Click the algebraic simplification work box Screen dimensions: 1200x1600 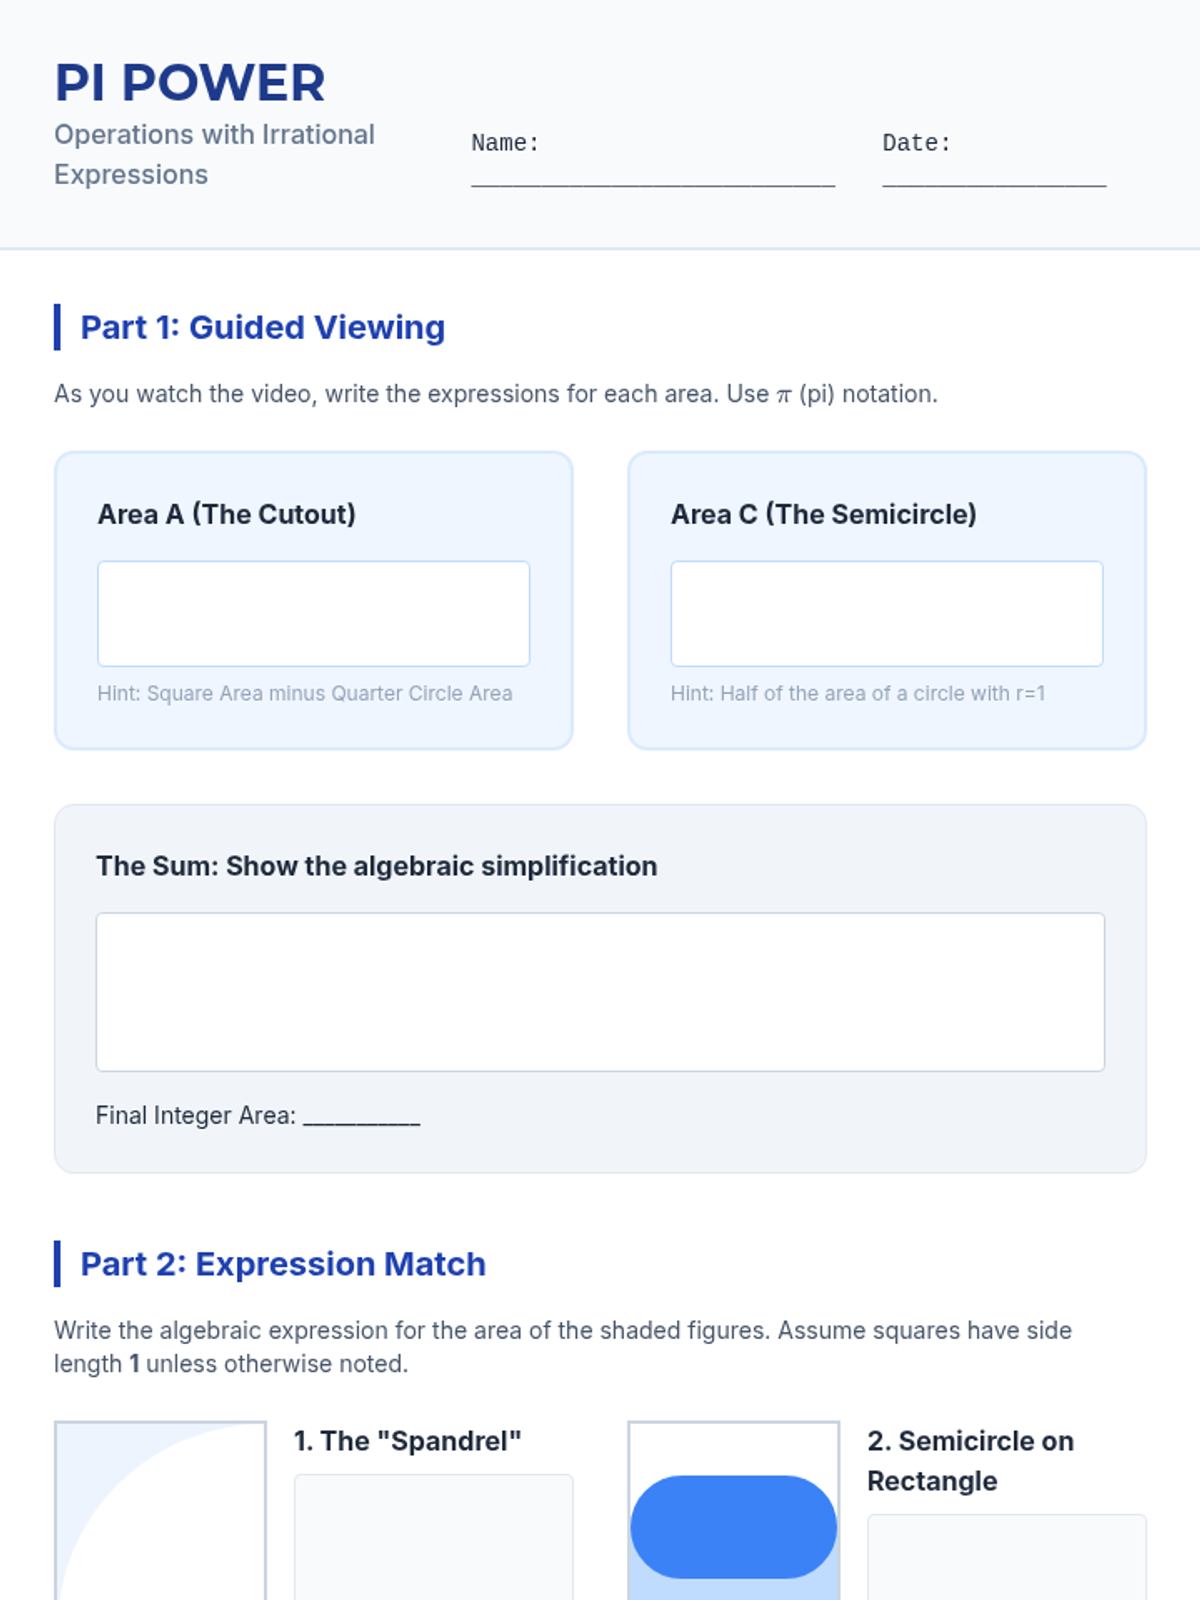tap(600, 991)
